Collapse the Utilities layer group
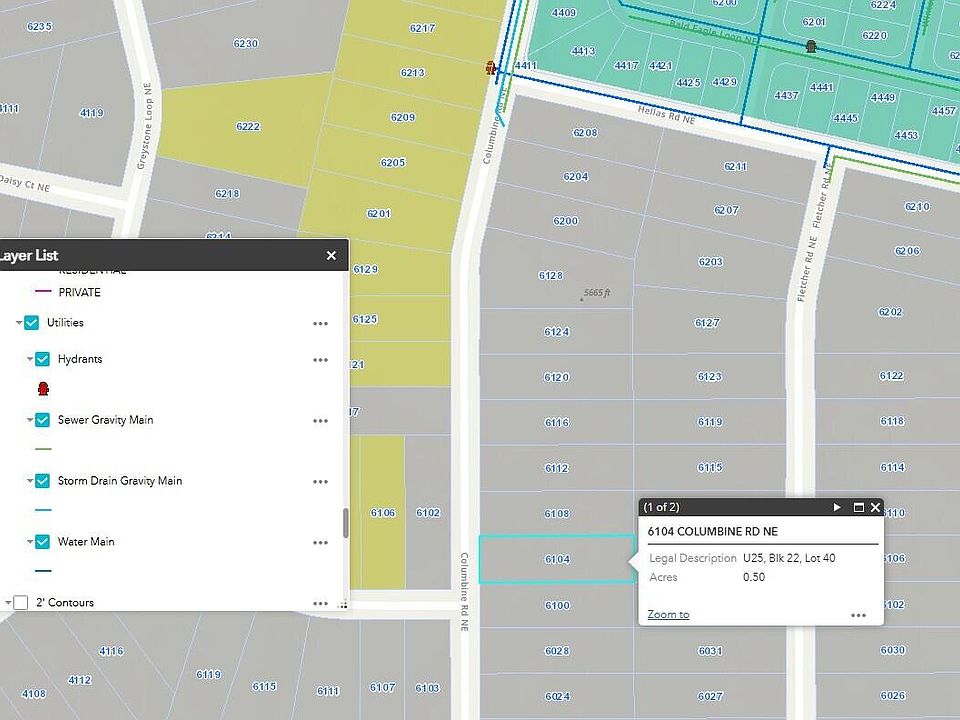Viewport: 960px width, 720px height. coord(19,324)
